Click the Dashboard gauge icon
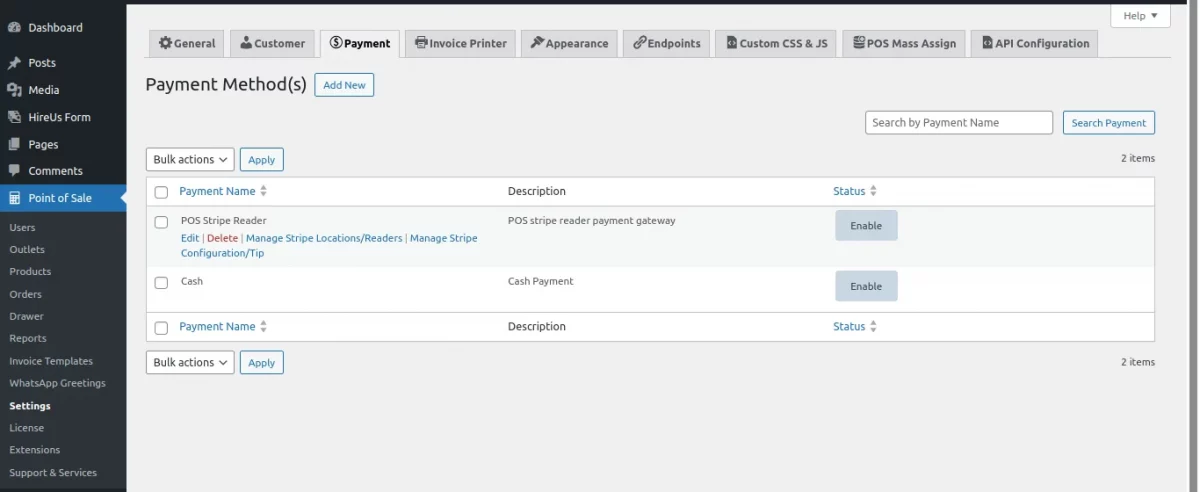This screenshot has height=492, width=1200. click(x=14, y=27)
